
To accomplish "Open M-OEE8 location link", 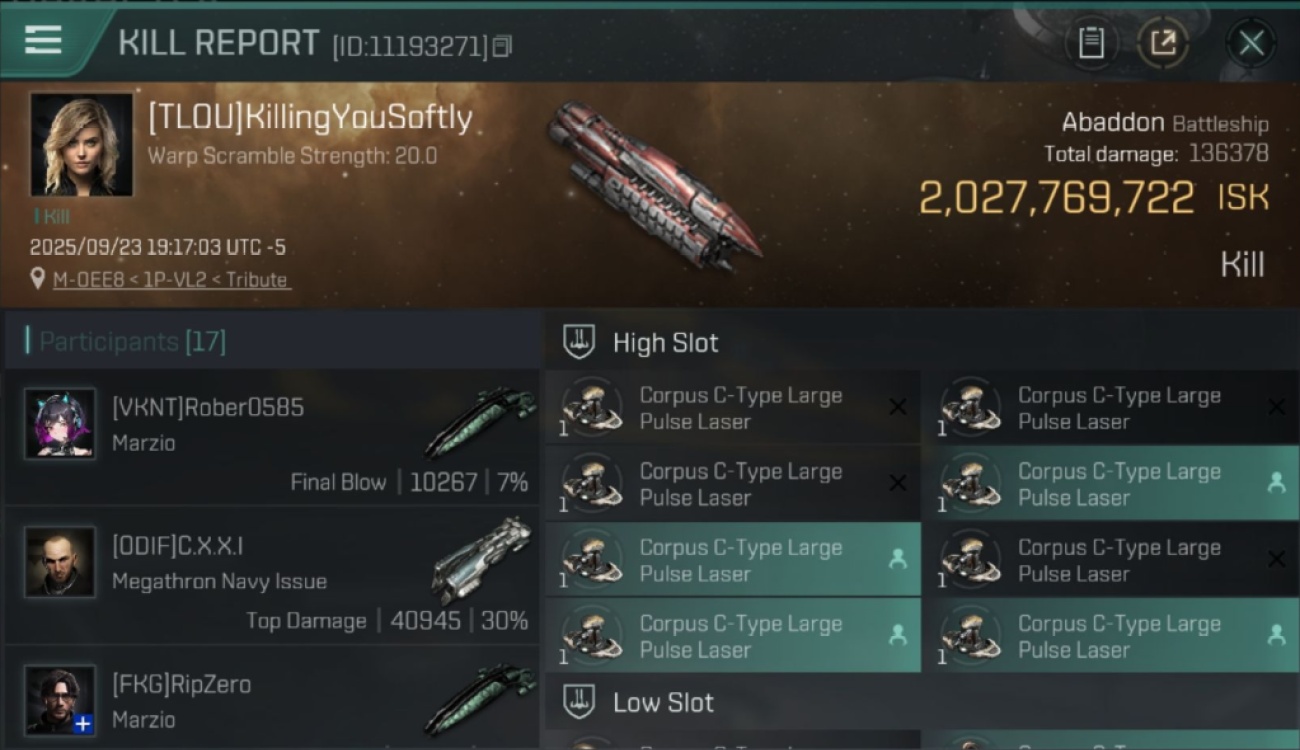I will click(81, 280).
